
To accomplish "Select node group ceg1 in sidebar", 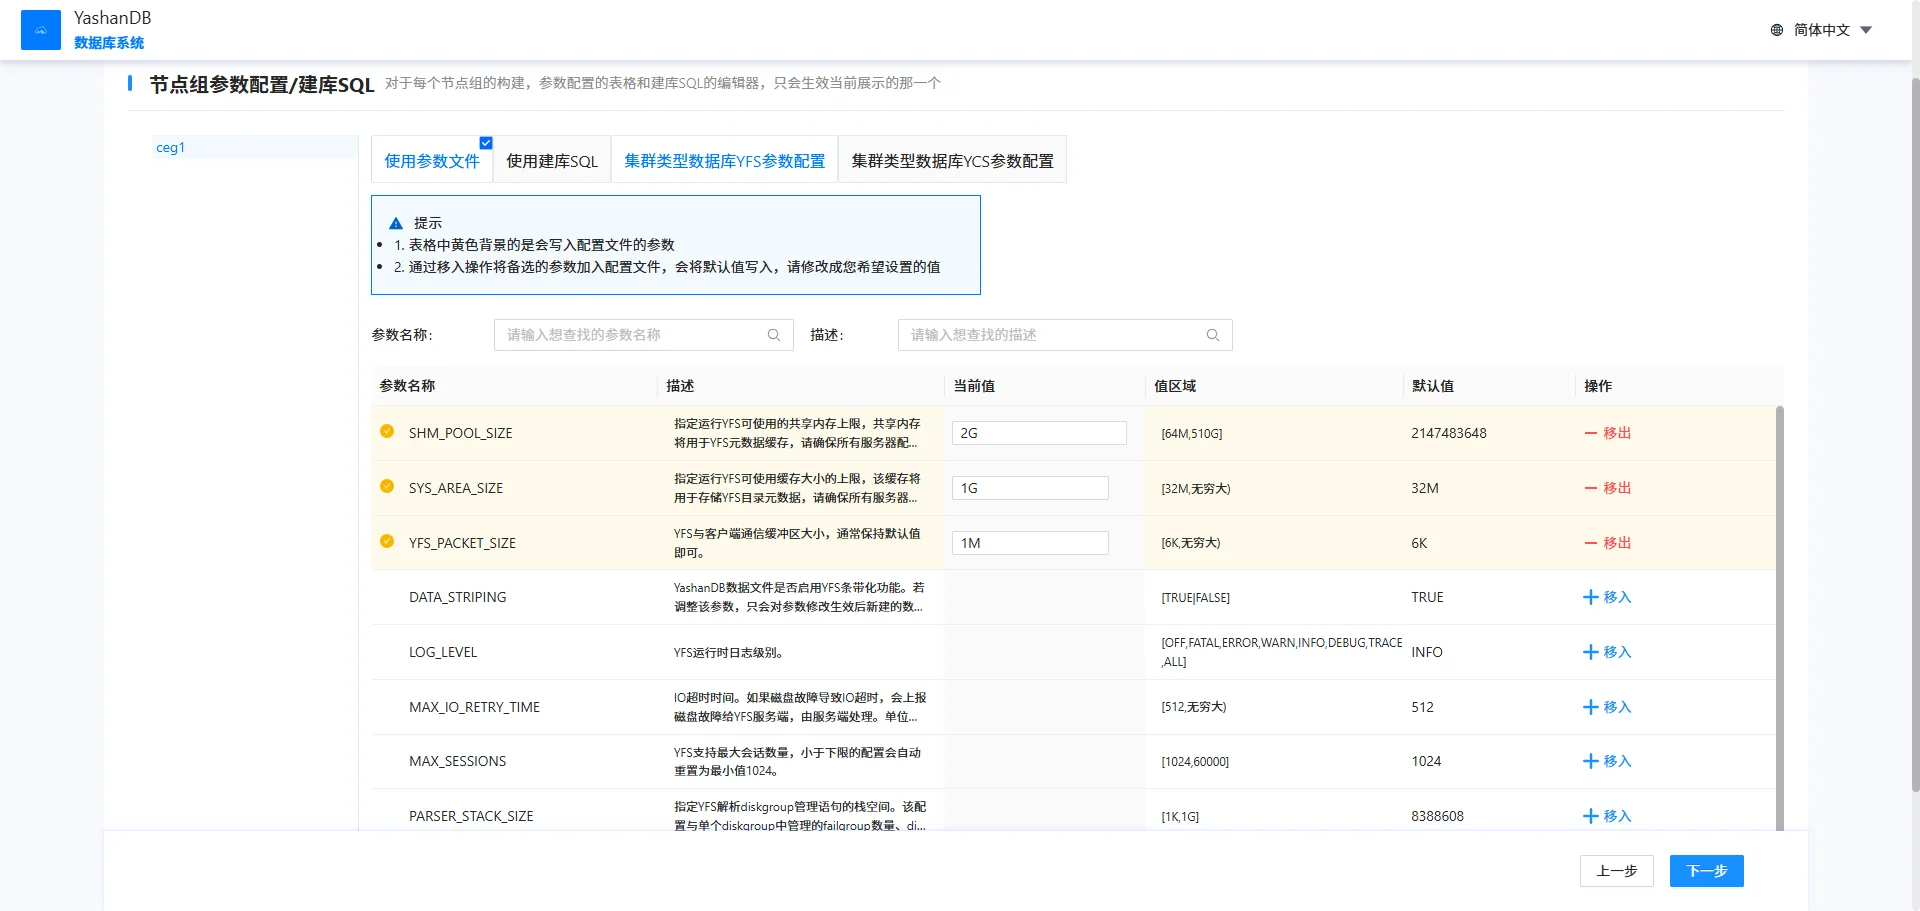I will (x=171, y=147).
